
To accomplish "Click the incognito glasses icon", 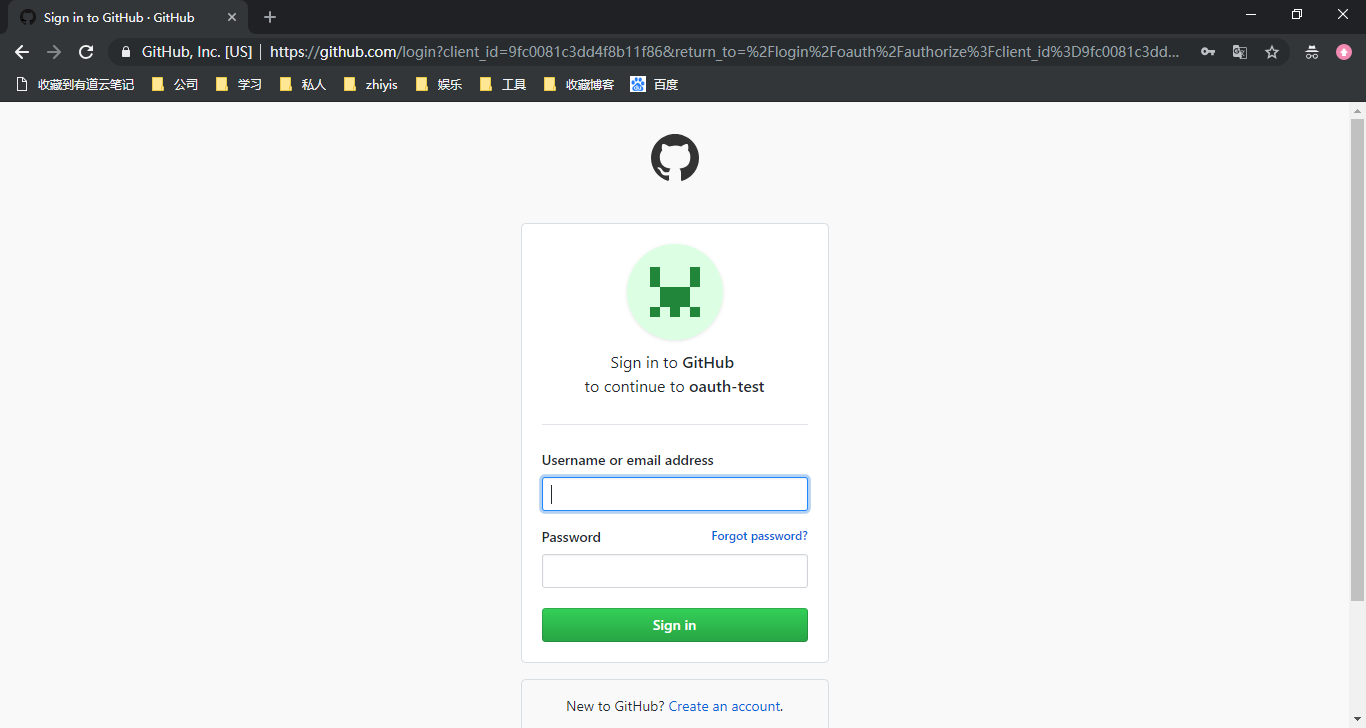I will (1312, 52).
